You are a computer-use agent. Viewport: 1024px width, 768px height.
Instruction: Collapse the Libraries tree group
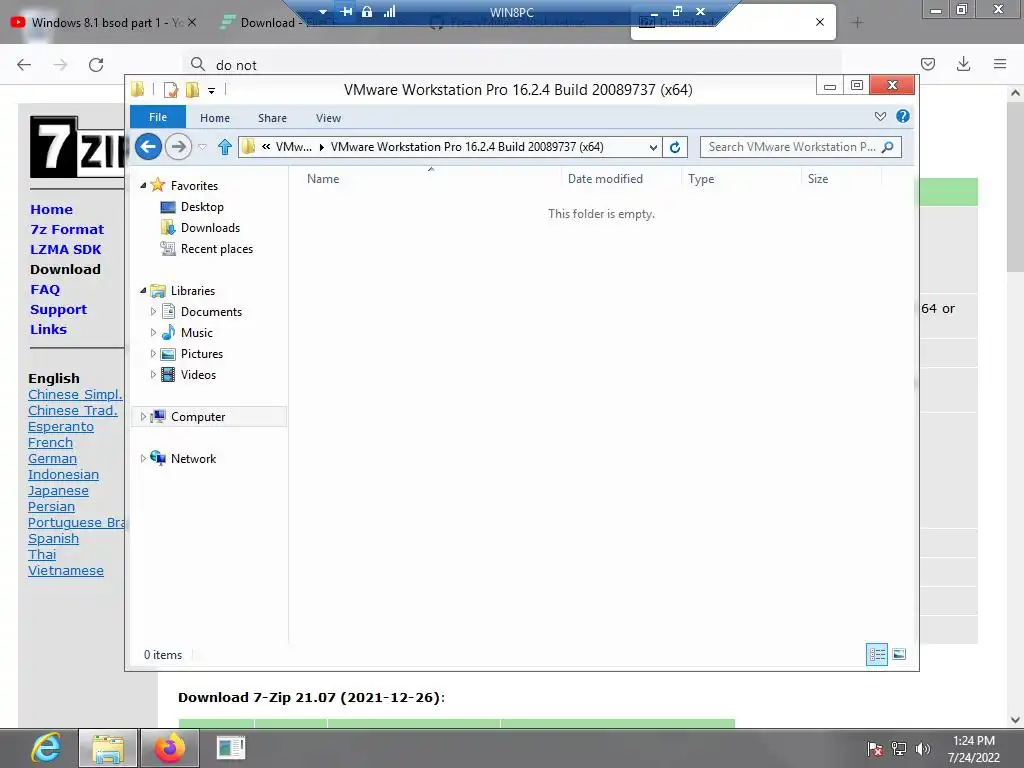pyautogui.click(x=143, y=291)
